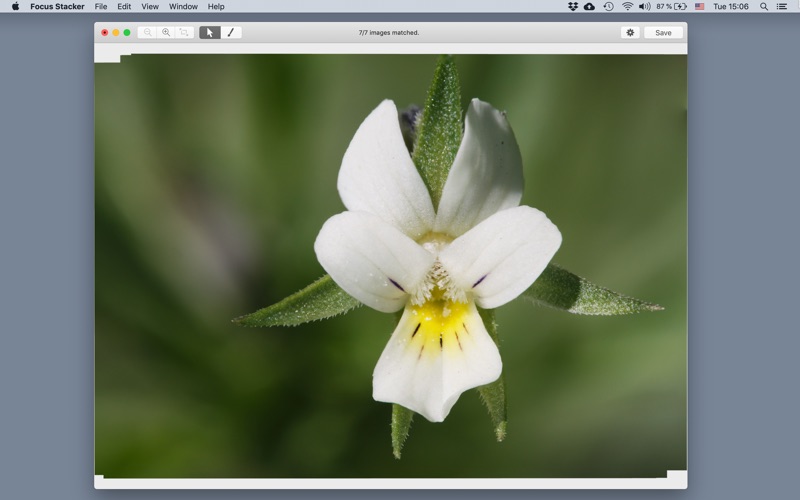This screenshot has height=500, width=800.
Task: Close the window with the red button
Action: 105,32
